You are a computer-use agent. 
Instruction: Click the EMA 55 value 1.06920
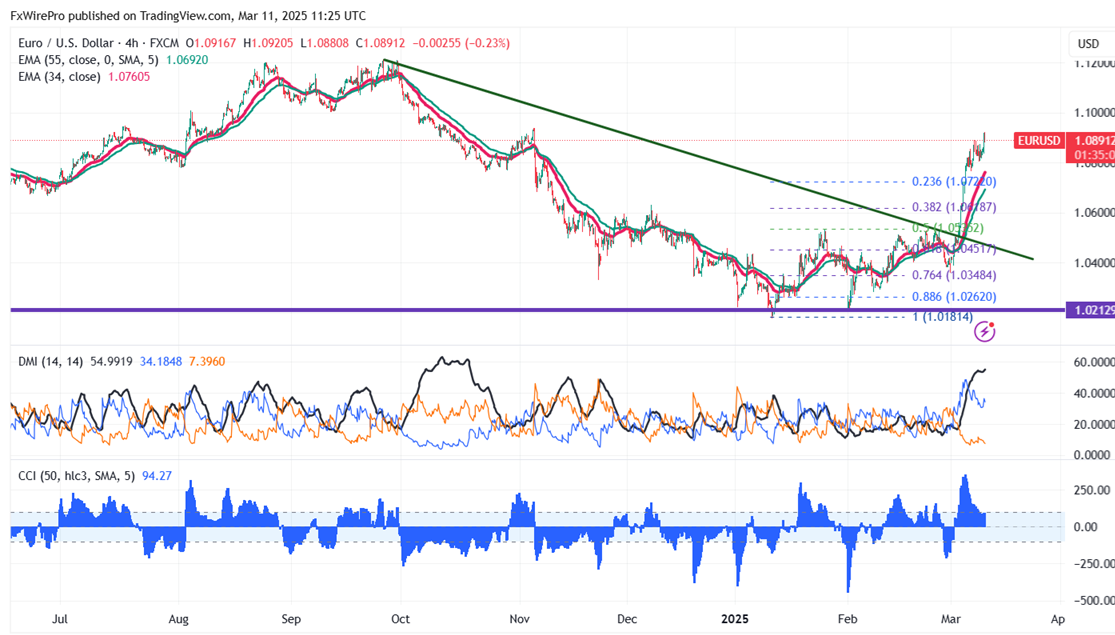click(x=187, y=60)
